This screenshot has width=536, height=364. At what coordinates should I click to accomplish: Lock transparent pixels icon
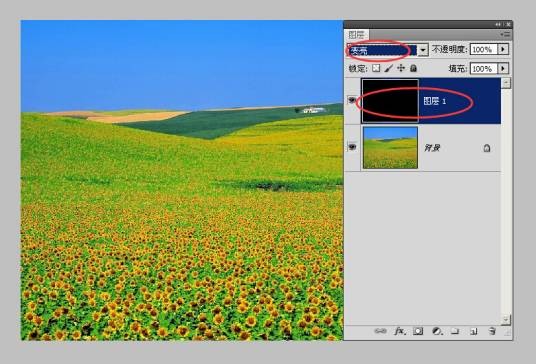(376, 68)
